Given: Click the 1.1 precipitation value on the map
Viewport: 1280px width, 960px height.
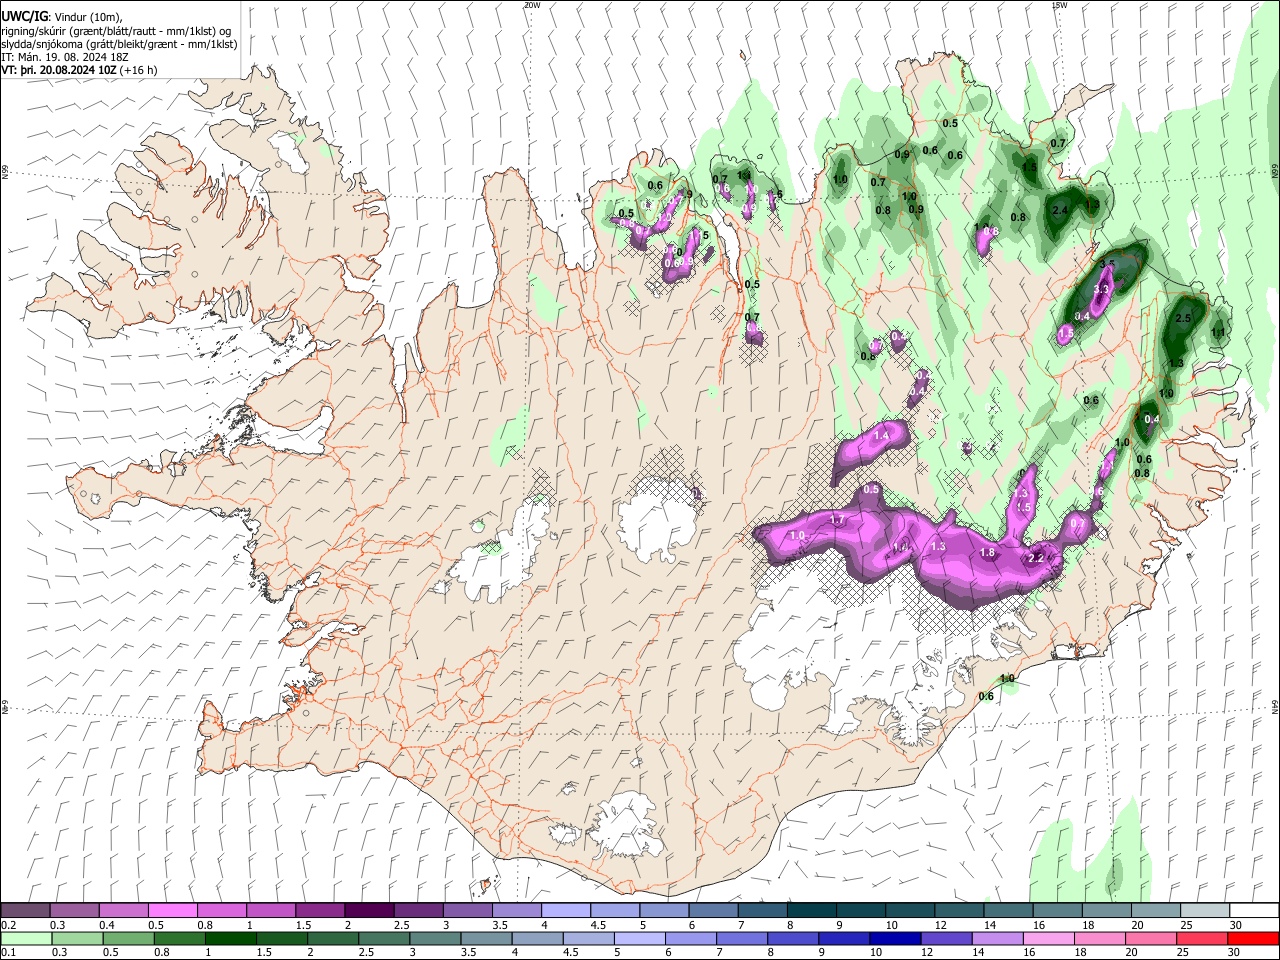Looking at the screenshot, I should pyautogui.click(x=1218, y=333).
